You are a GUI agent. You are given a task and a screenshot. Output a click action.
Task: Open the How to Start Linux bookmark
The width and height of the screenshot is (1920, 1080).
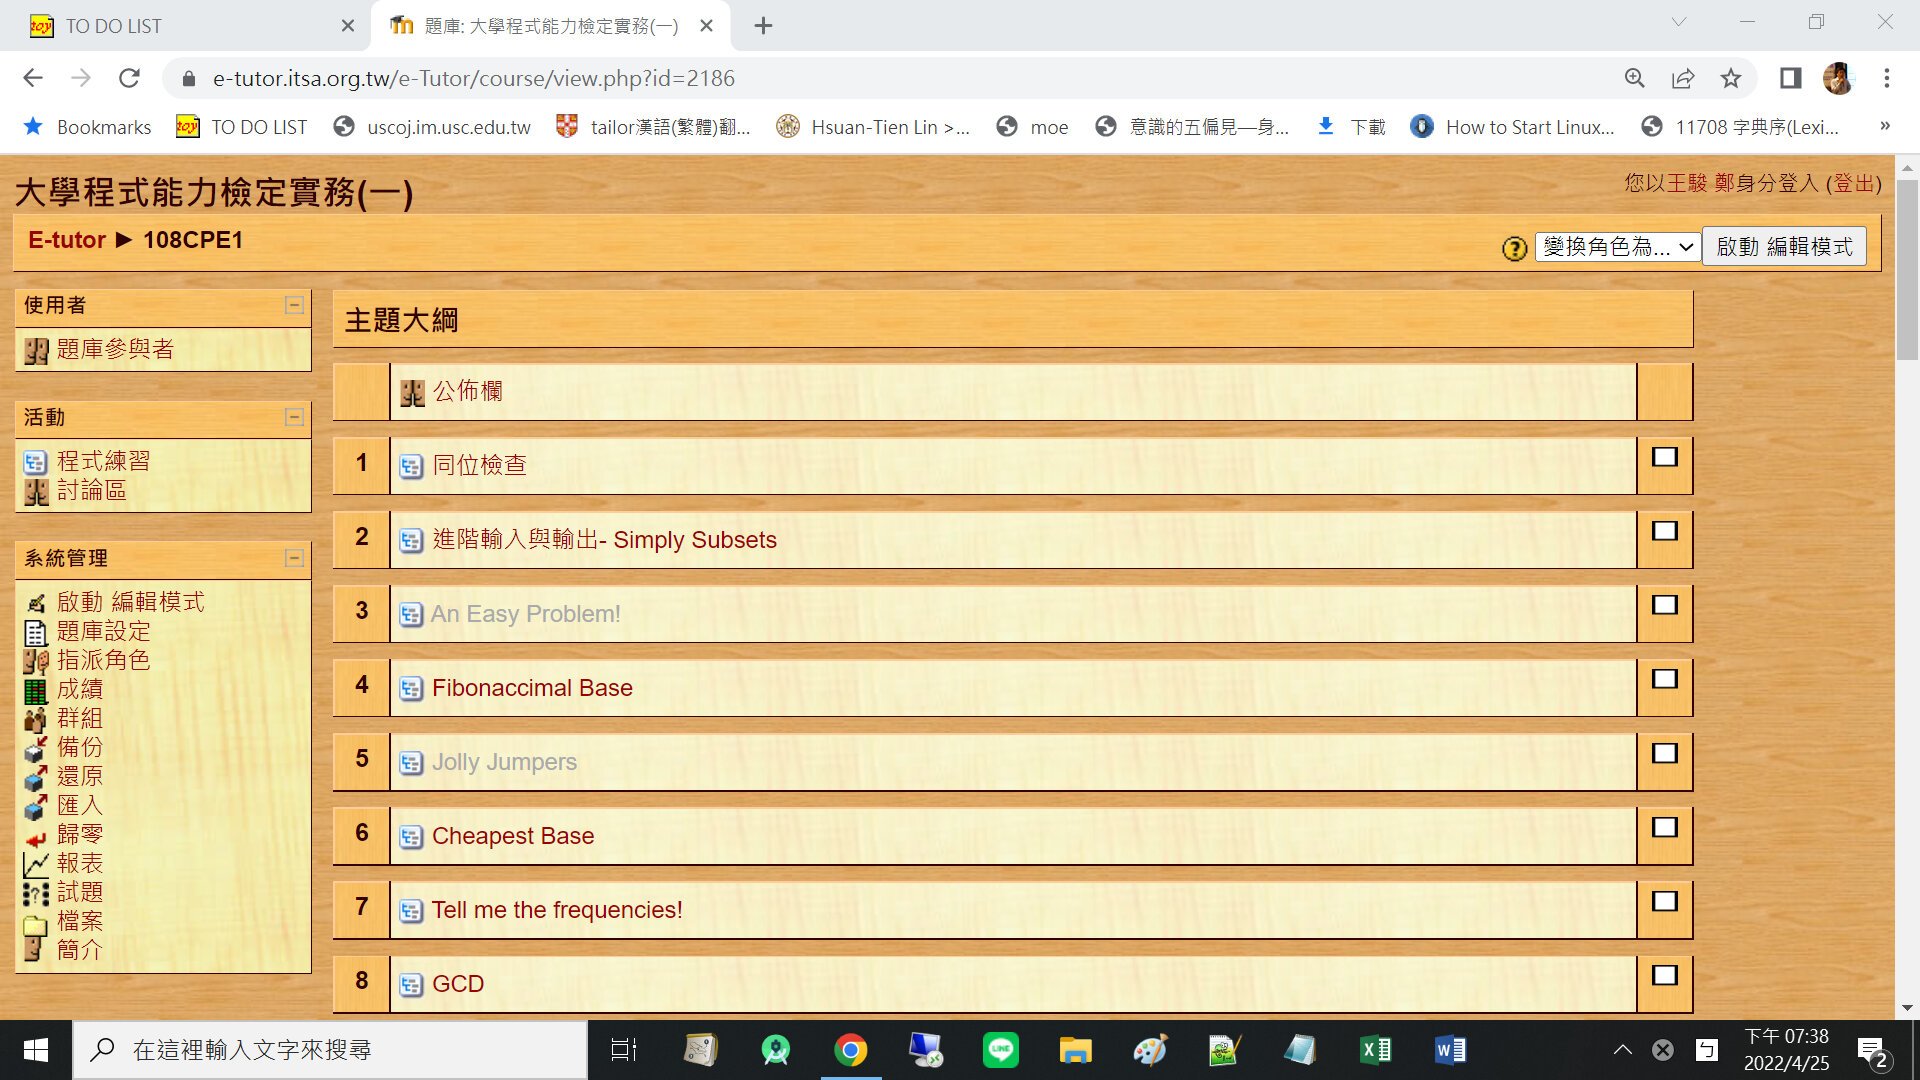tap(1513, 127)
